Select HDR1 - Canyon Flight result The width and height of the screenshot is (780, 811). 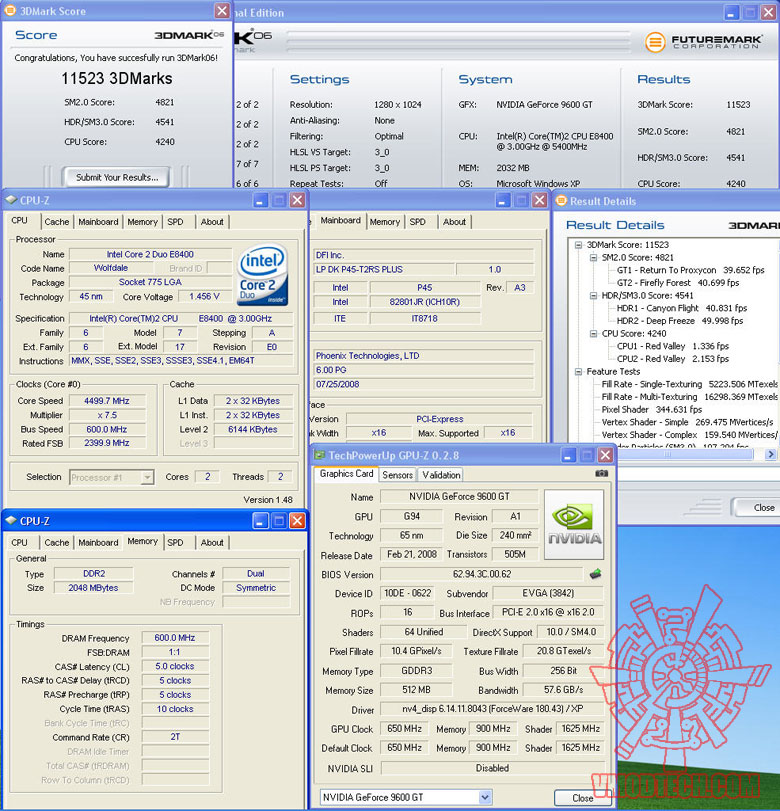(682, 308)
